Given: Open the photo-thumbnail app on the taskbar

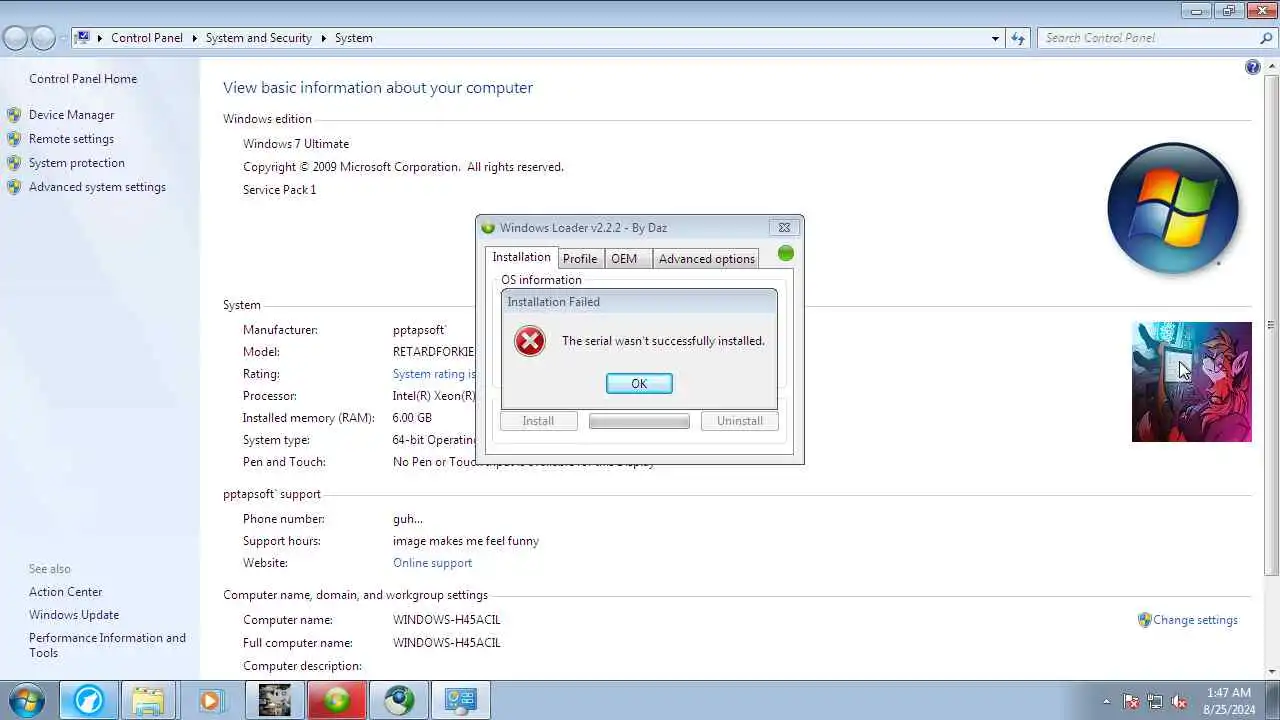Looking at the screenshot, I should (x=274, y=701).
